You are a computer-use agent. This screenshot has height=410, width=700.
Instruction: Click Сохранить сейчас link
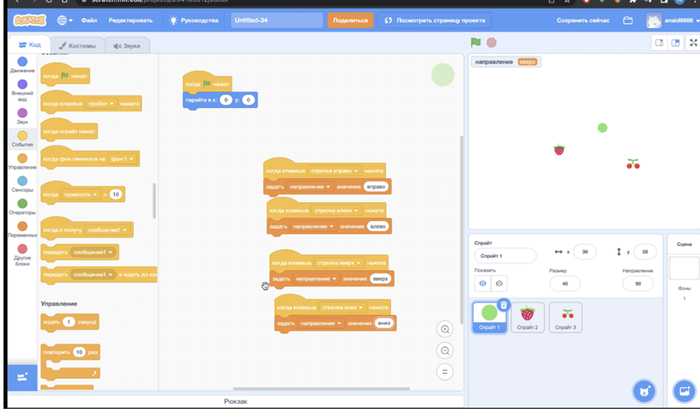tap(583, 19)
